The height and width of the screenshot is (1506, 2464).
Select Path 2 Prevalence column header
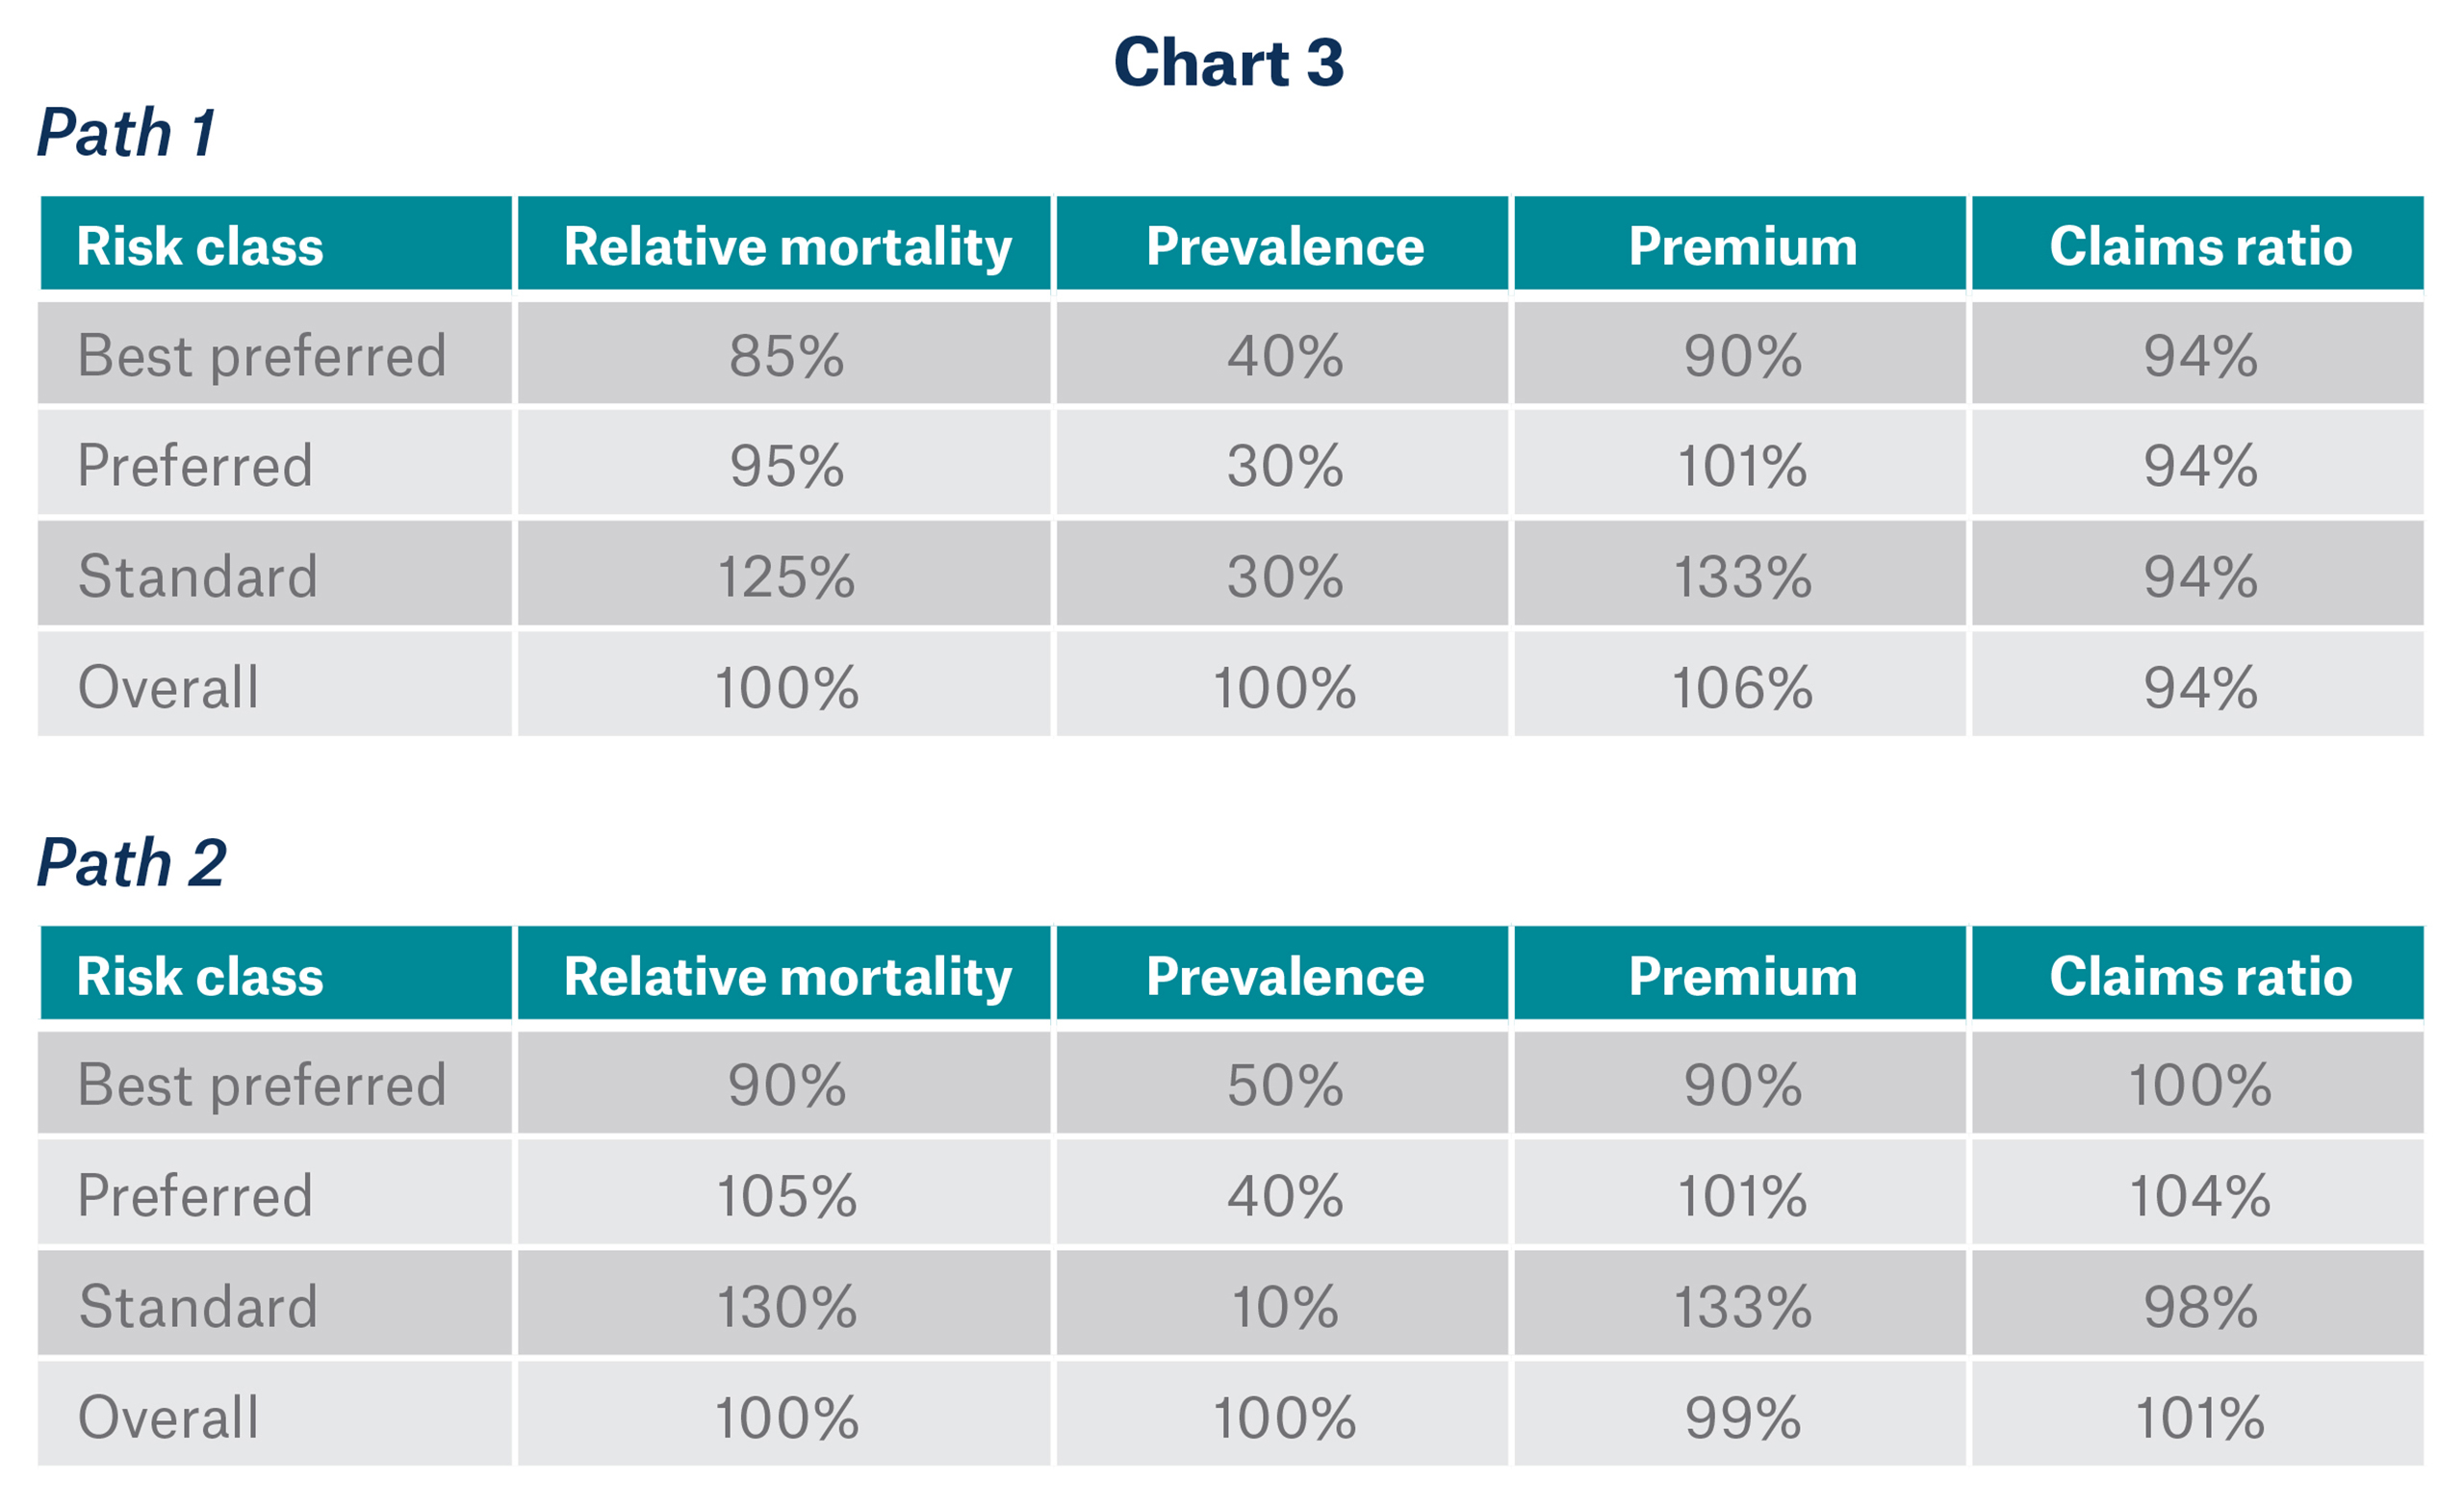point(1284,976)
